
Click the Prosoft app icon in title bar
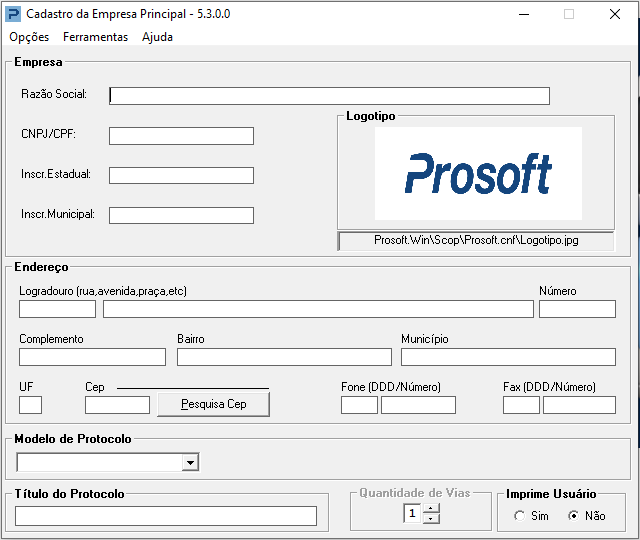13,14
